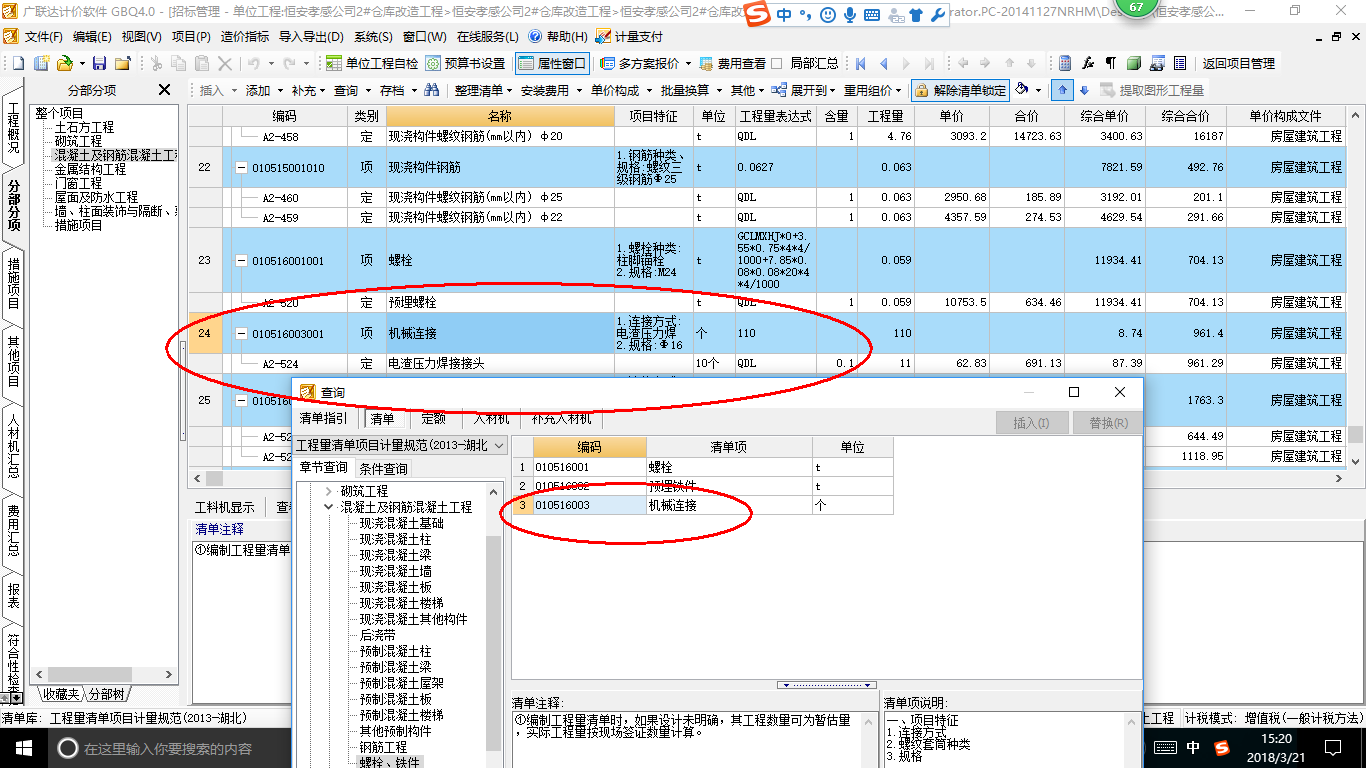Click the Open folder icon
The image size is (1366, 768).
[63, 63]
